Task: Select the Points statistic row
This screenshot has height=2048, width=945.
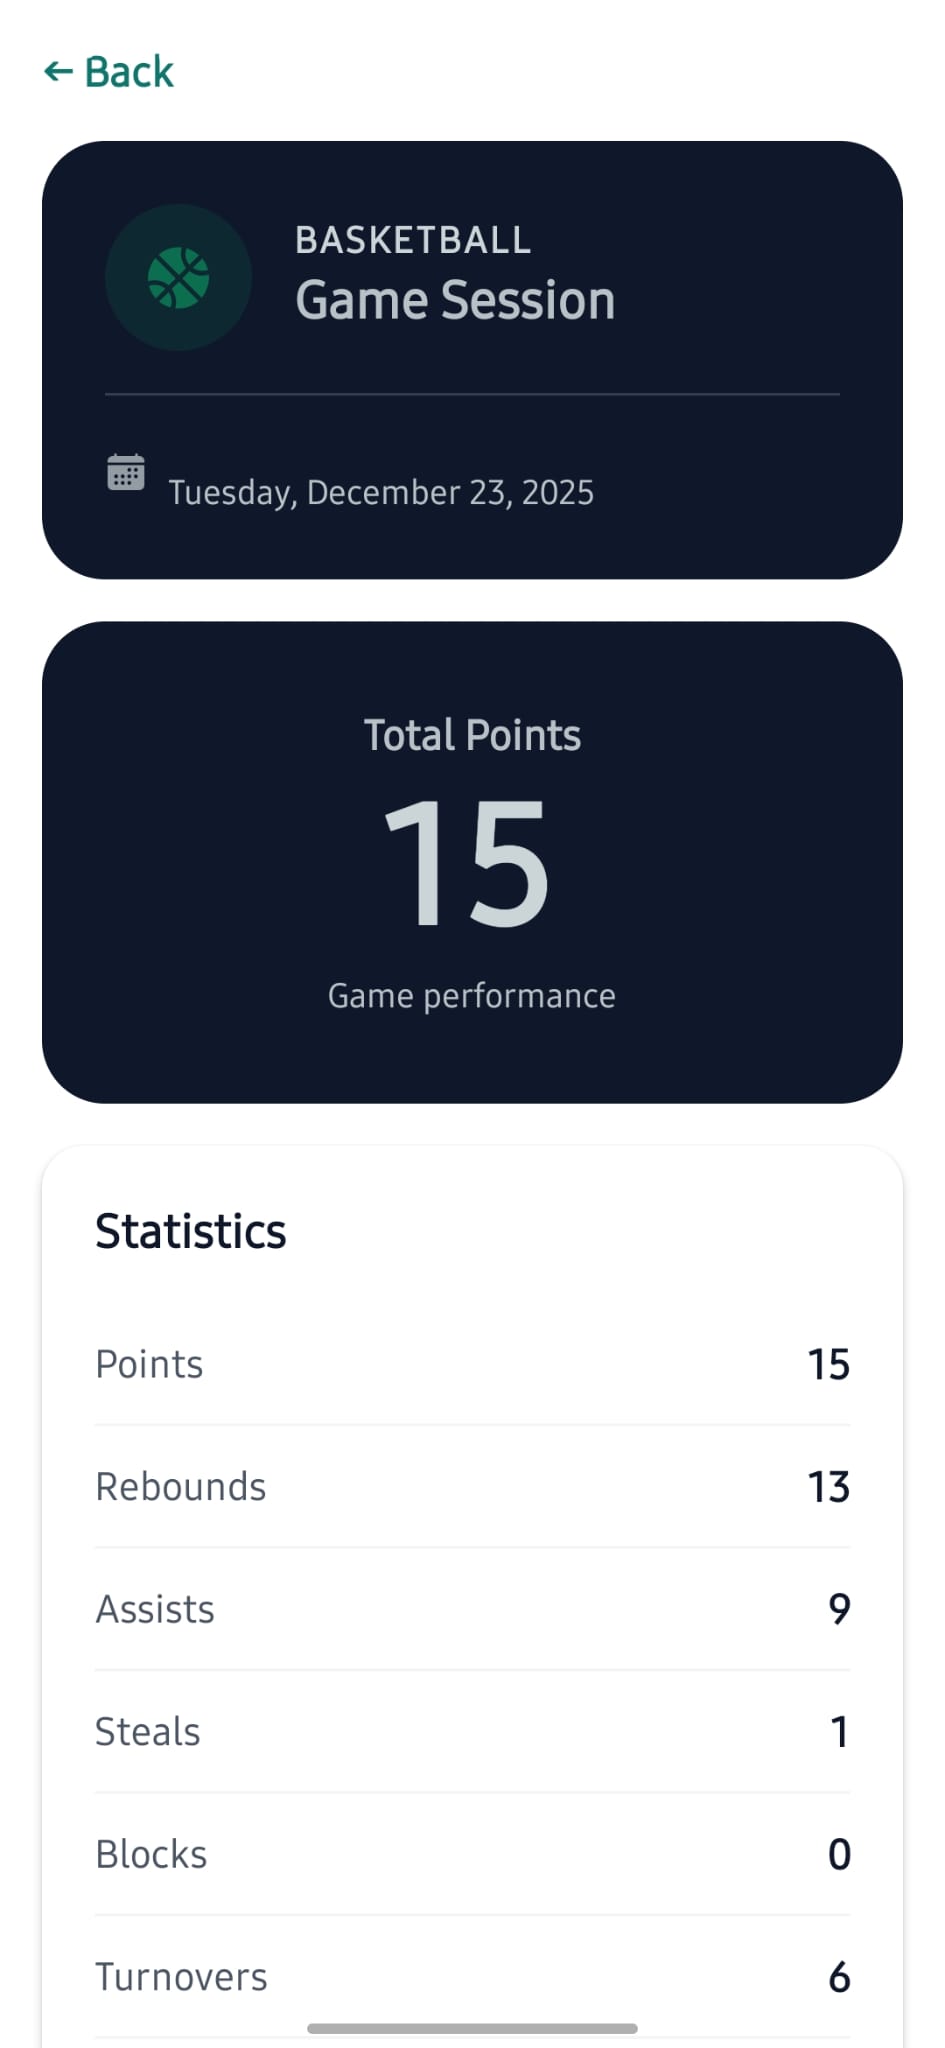Action: click(472, 1364)
